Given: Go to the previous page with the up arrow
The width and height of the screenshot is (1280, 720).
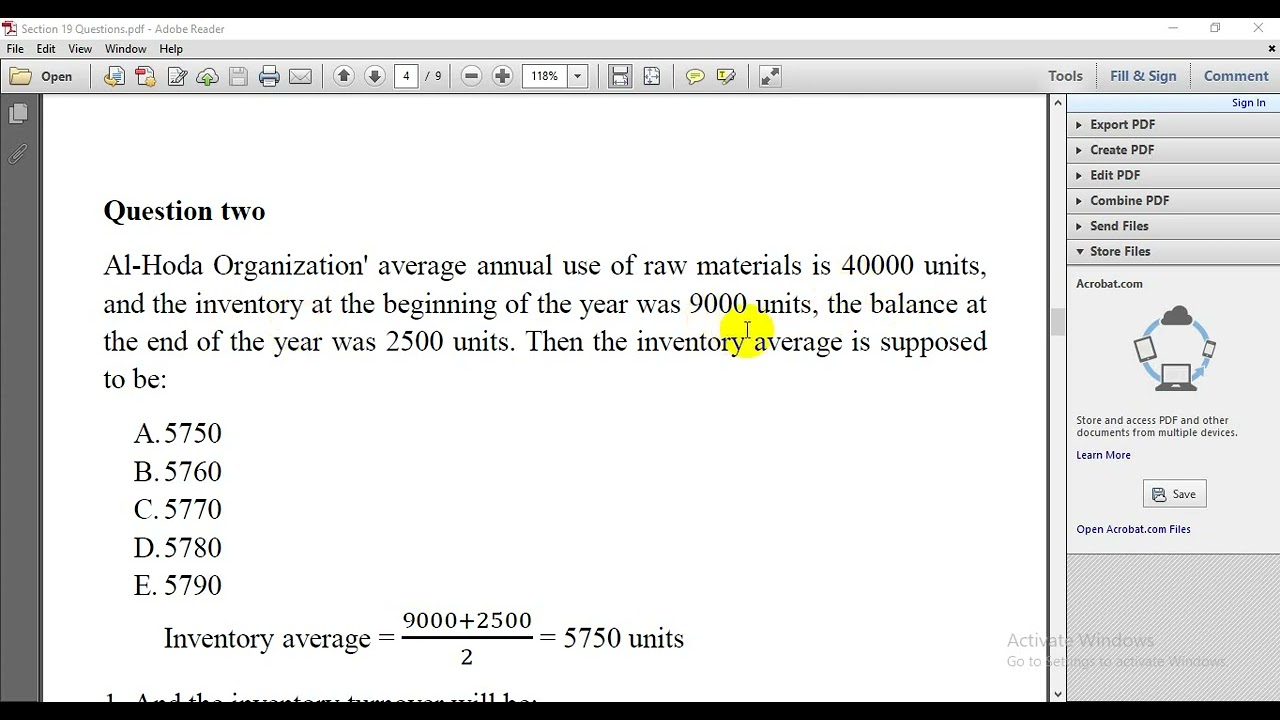Looking at the screenshot, I should (x=343, y=76).
